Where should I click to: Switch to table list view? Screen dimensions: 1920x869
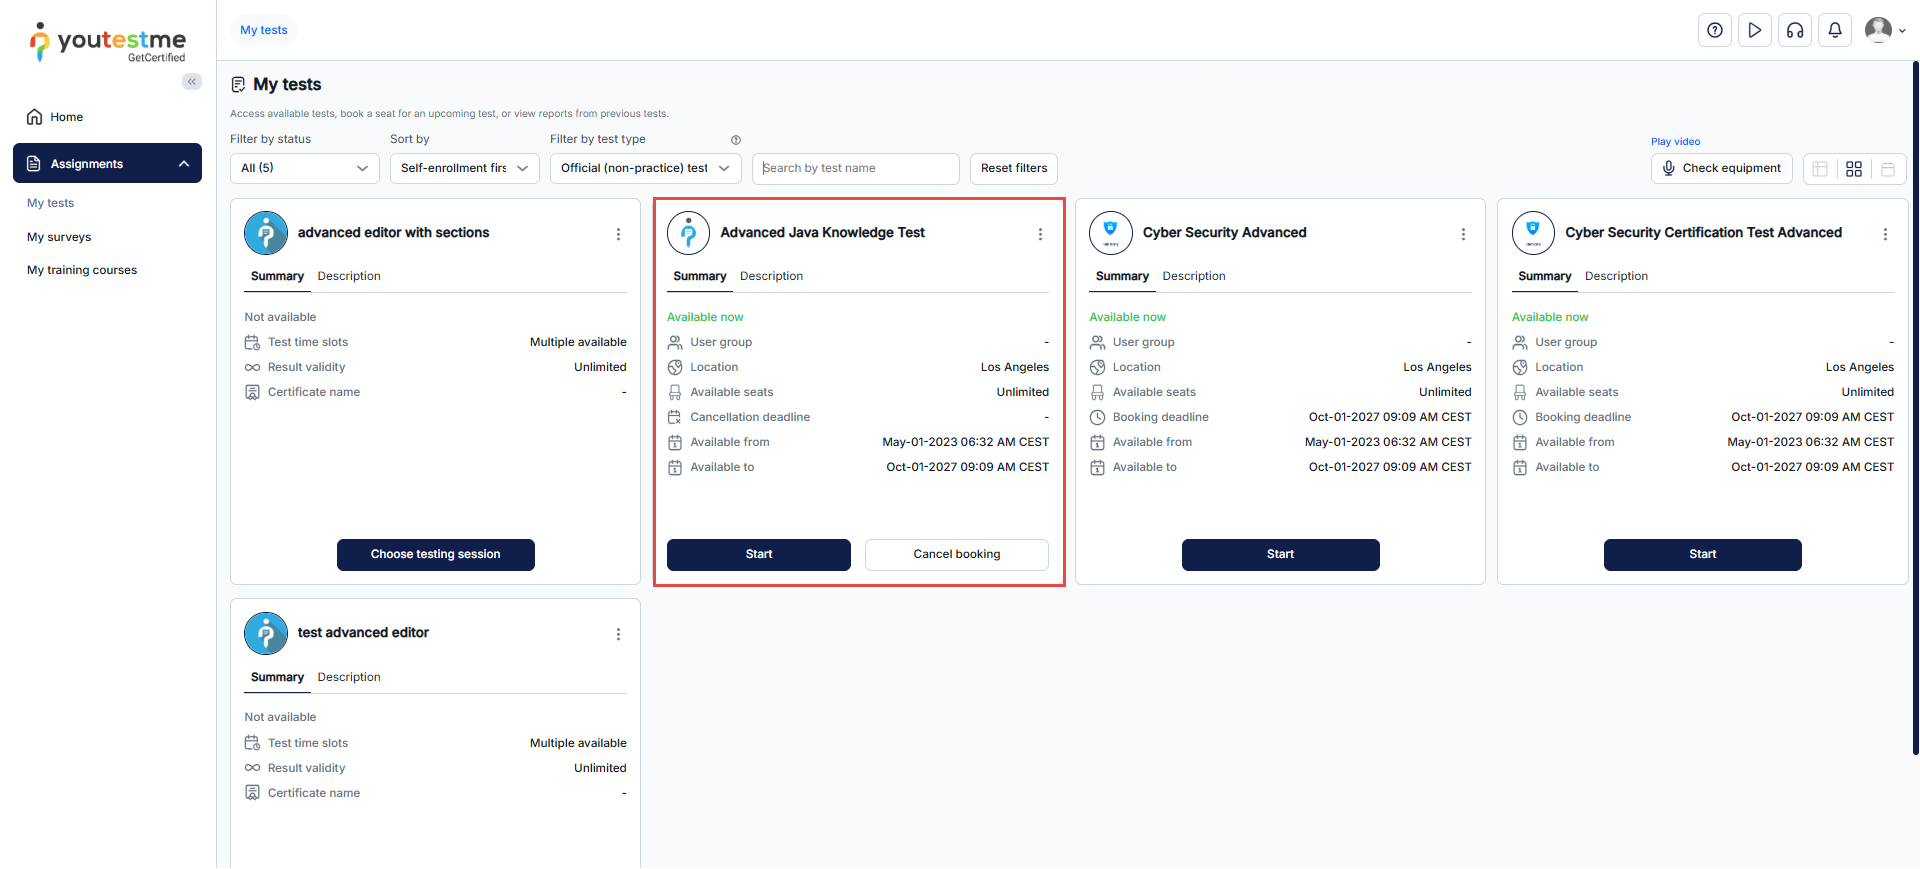(1820, 169)
